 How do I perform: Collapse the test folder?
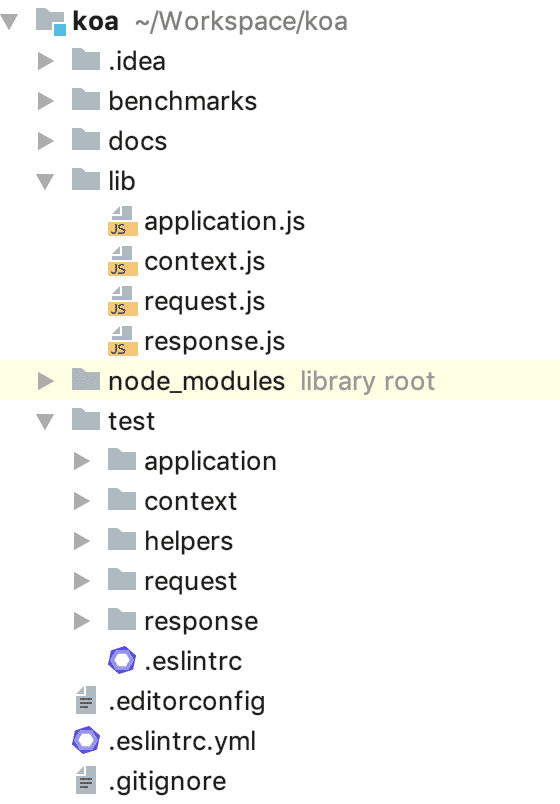(x=46, y=421)
